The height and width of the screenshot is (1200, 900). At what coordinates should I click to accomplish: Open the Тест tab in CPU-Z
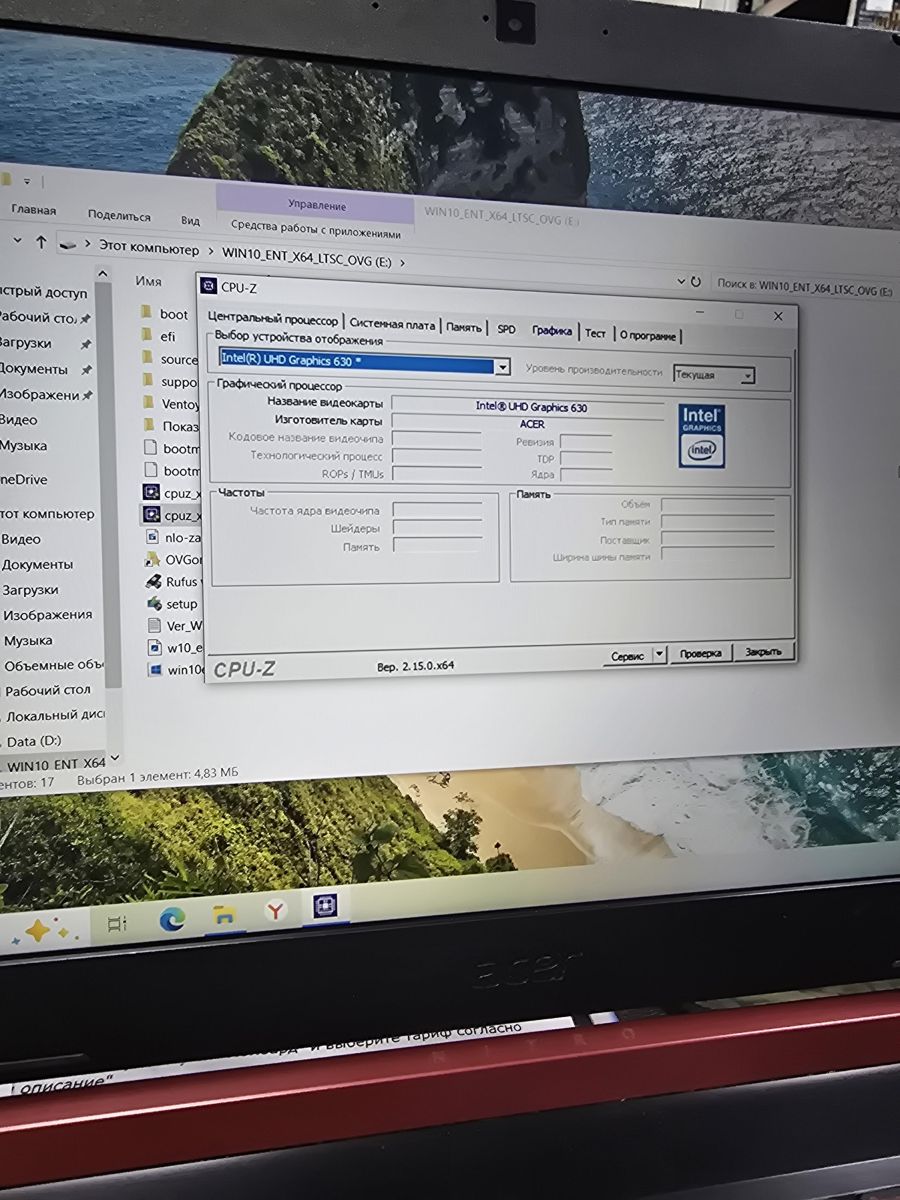(595, 333)
